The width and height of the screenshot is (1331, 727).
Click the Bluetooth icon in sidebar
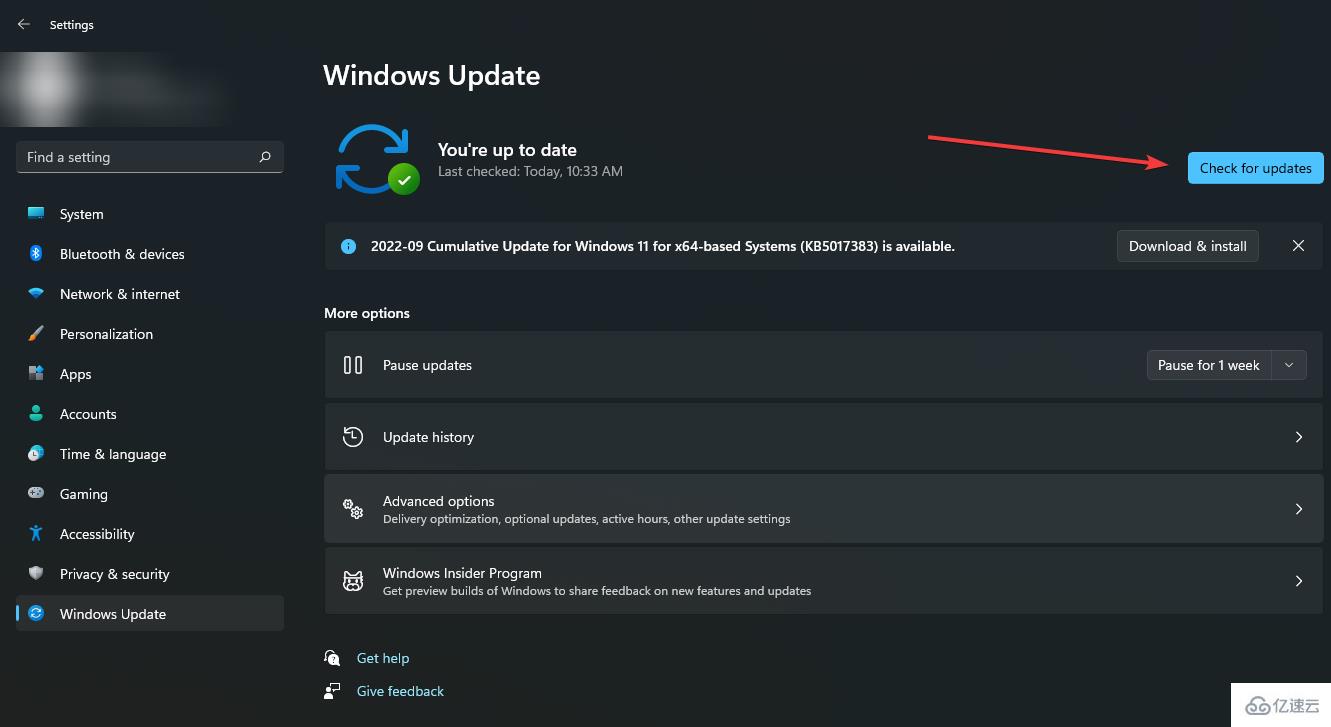point(36,254)
